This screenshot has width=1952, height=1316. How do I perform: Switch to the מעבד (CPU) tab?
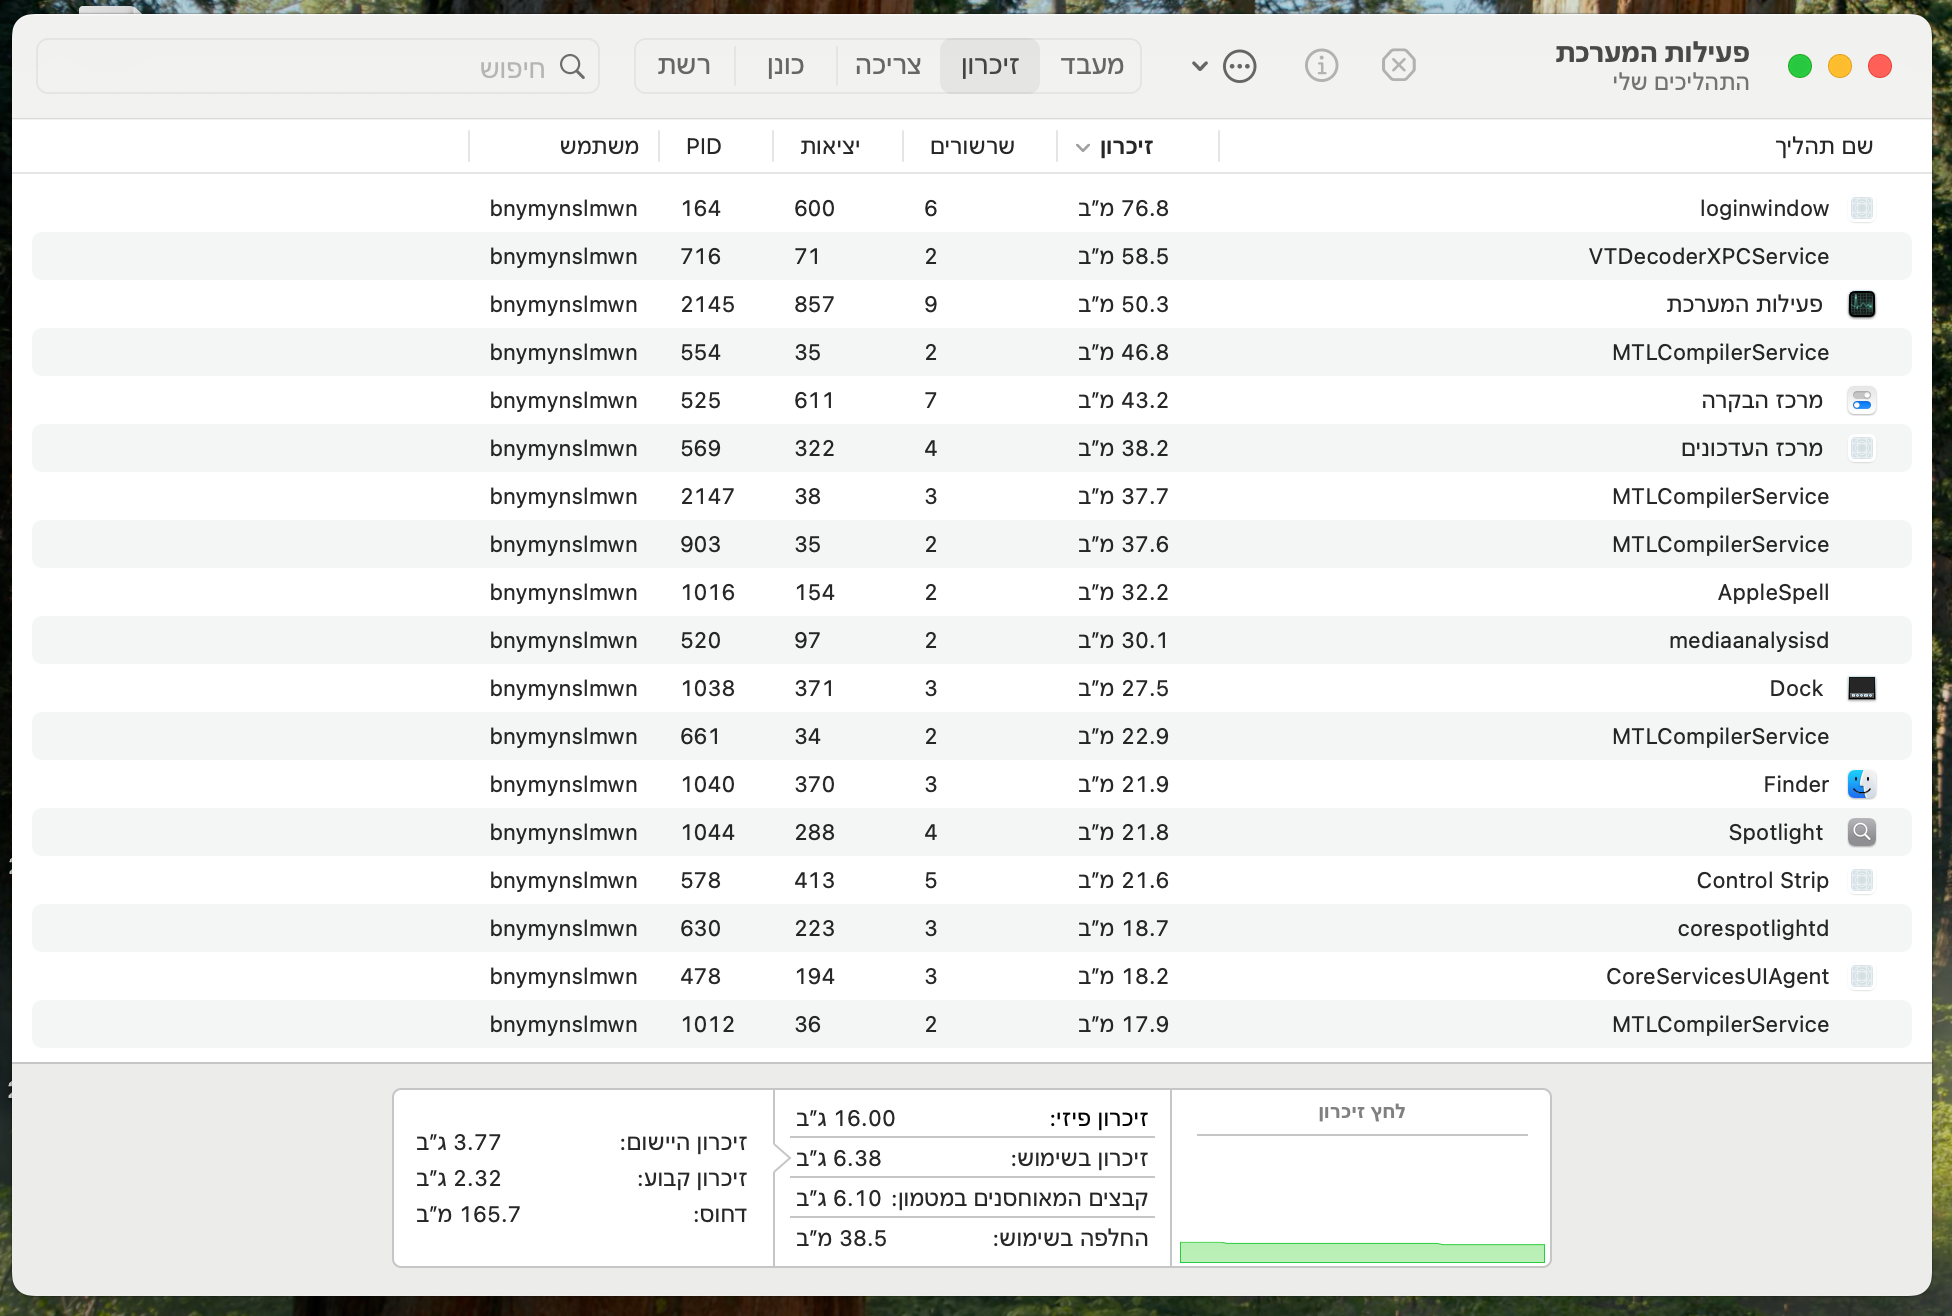pyautogui.click(x=1091, y=66)
